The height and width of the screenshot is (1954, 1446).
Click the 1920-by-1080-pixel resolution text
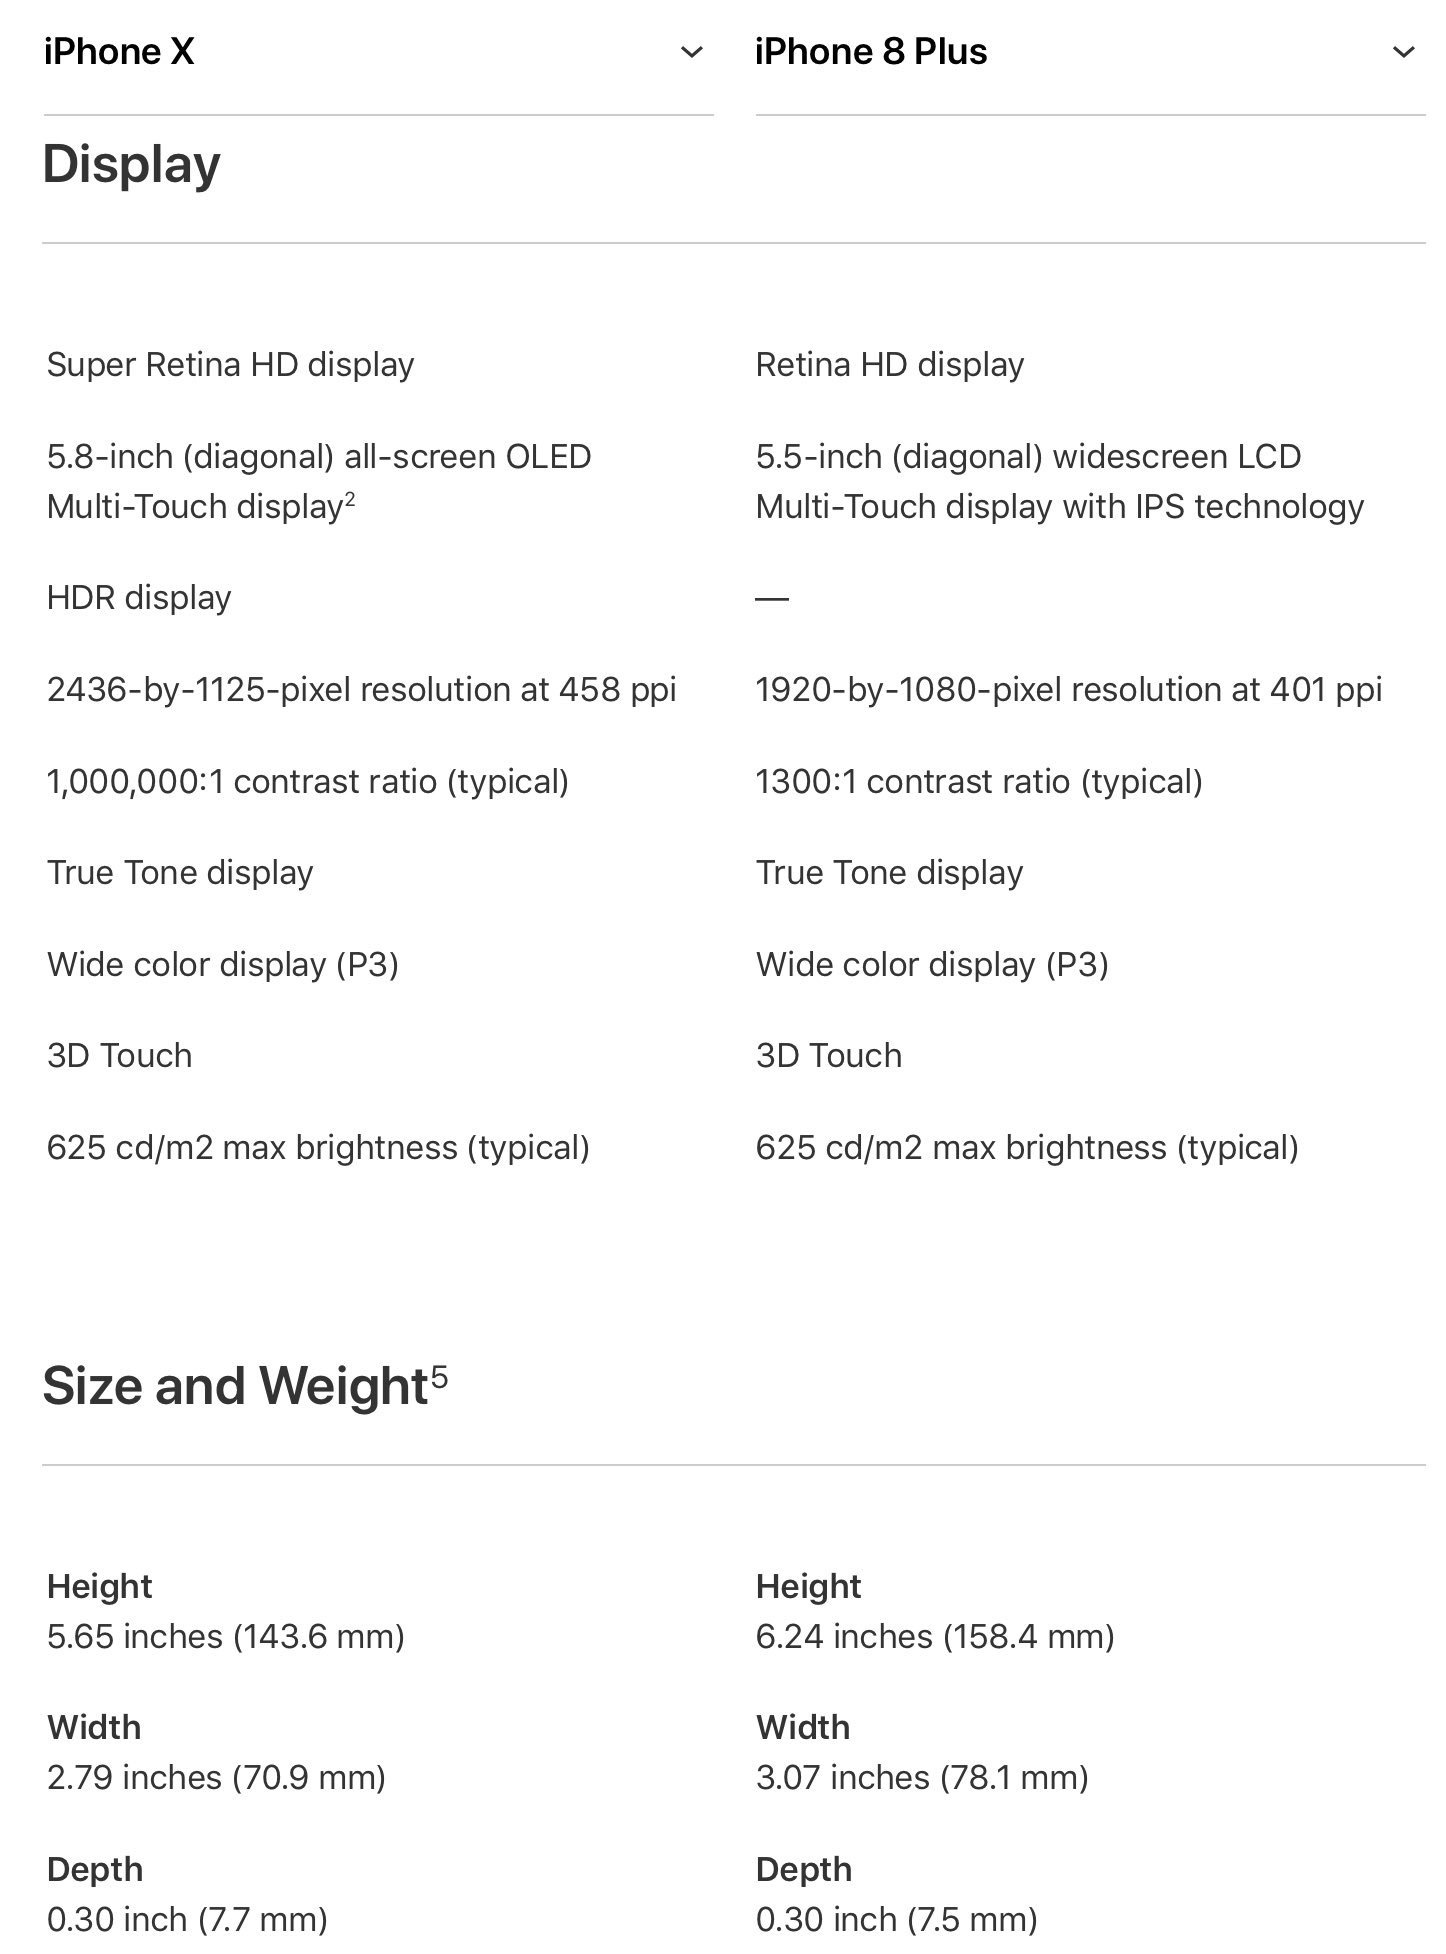tap(1068, 690)
